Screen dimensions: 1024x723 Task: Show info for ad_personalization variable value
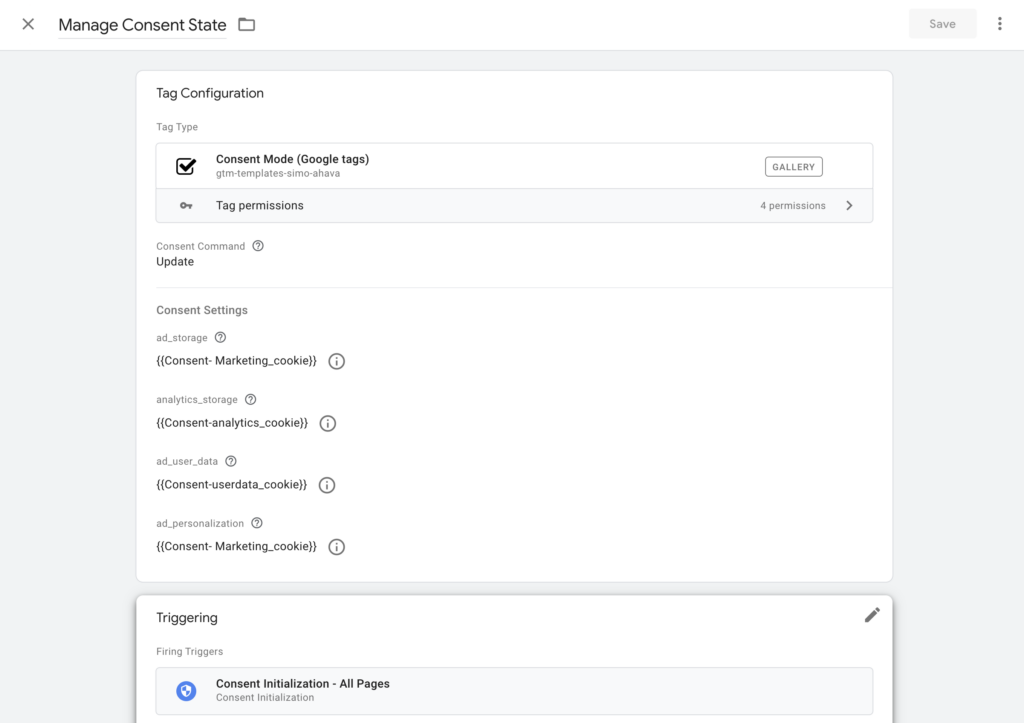(x=337, y=547)
